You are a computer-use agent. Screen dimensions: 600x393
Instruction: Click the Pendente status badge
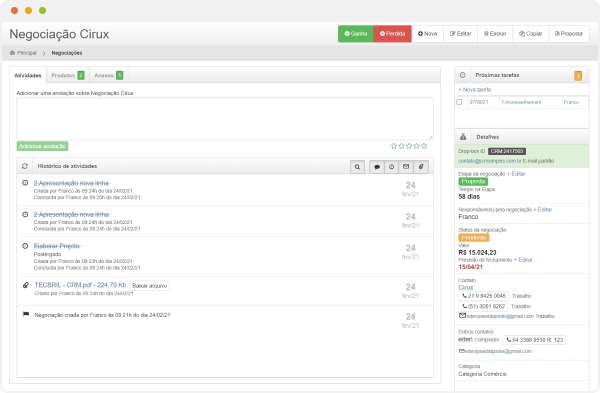[x=474, y=238]
